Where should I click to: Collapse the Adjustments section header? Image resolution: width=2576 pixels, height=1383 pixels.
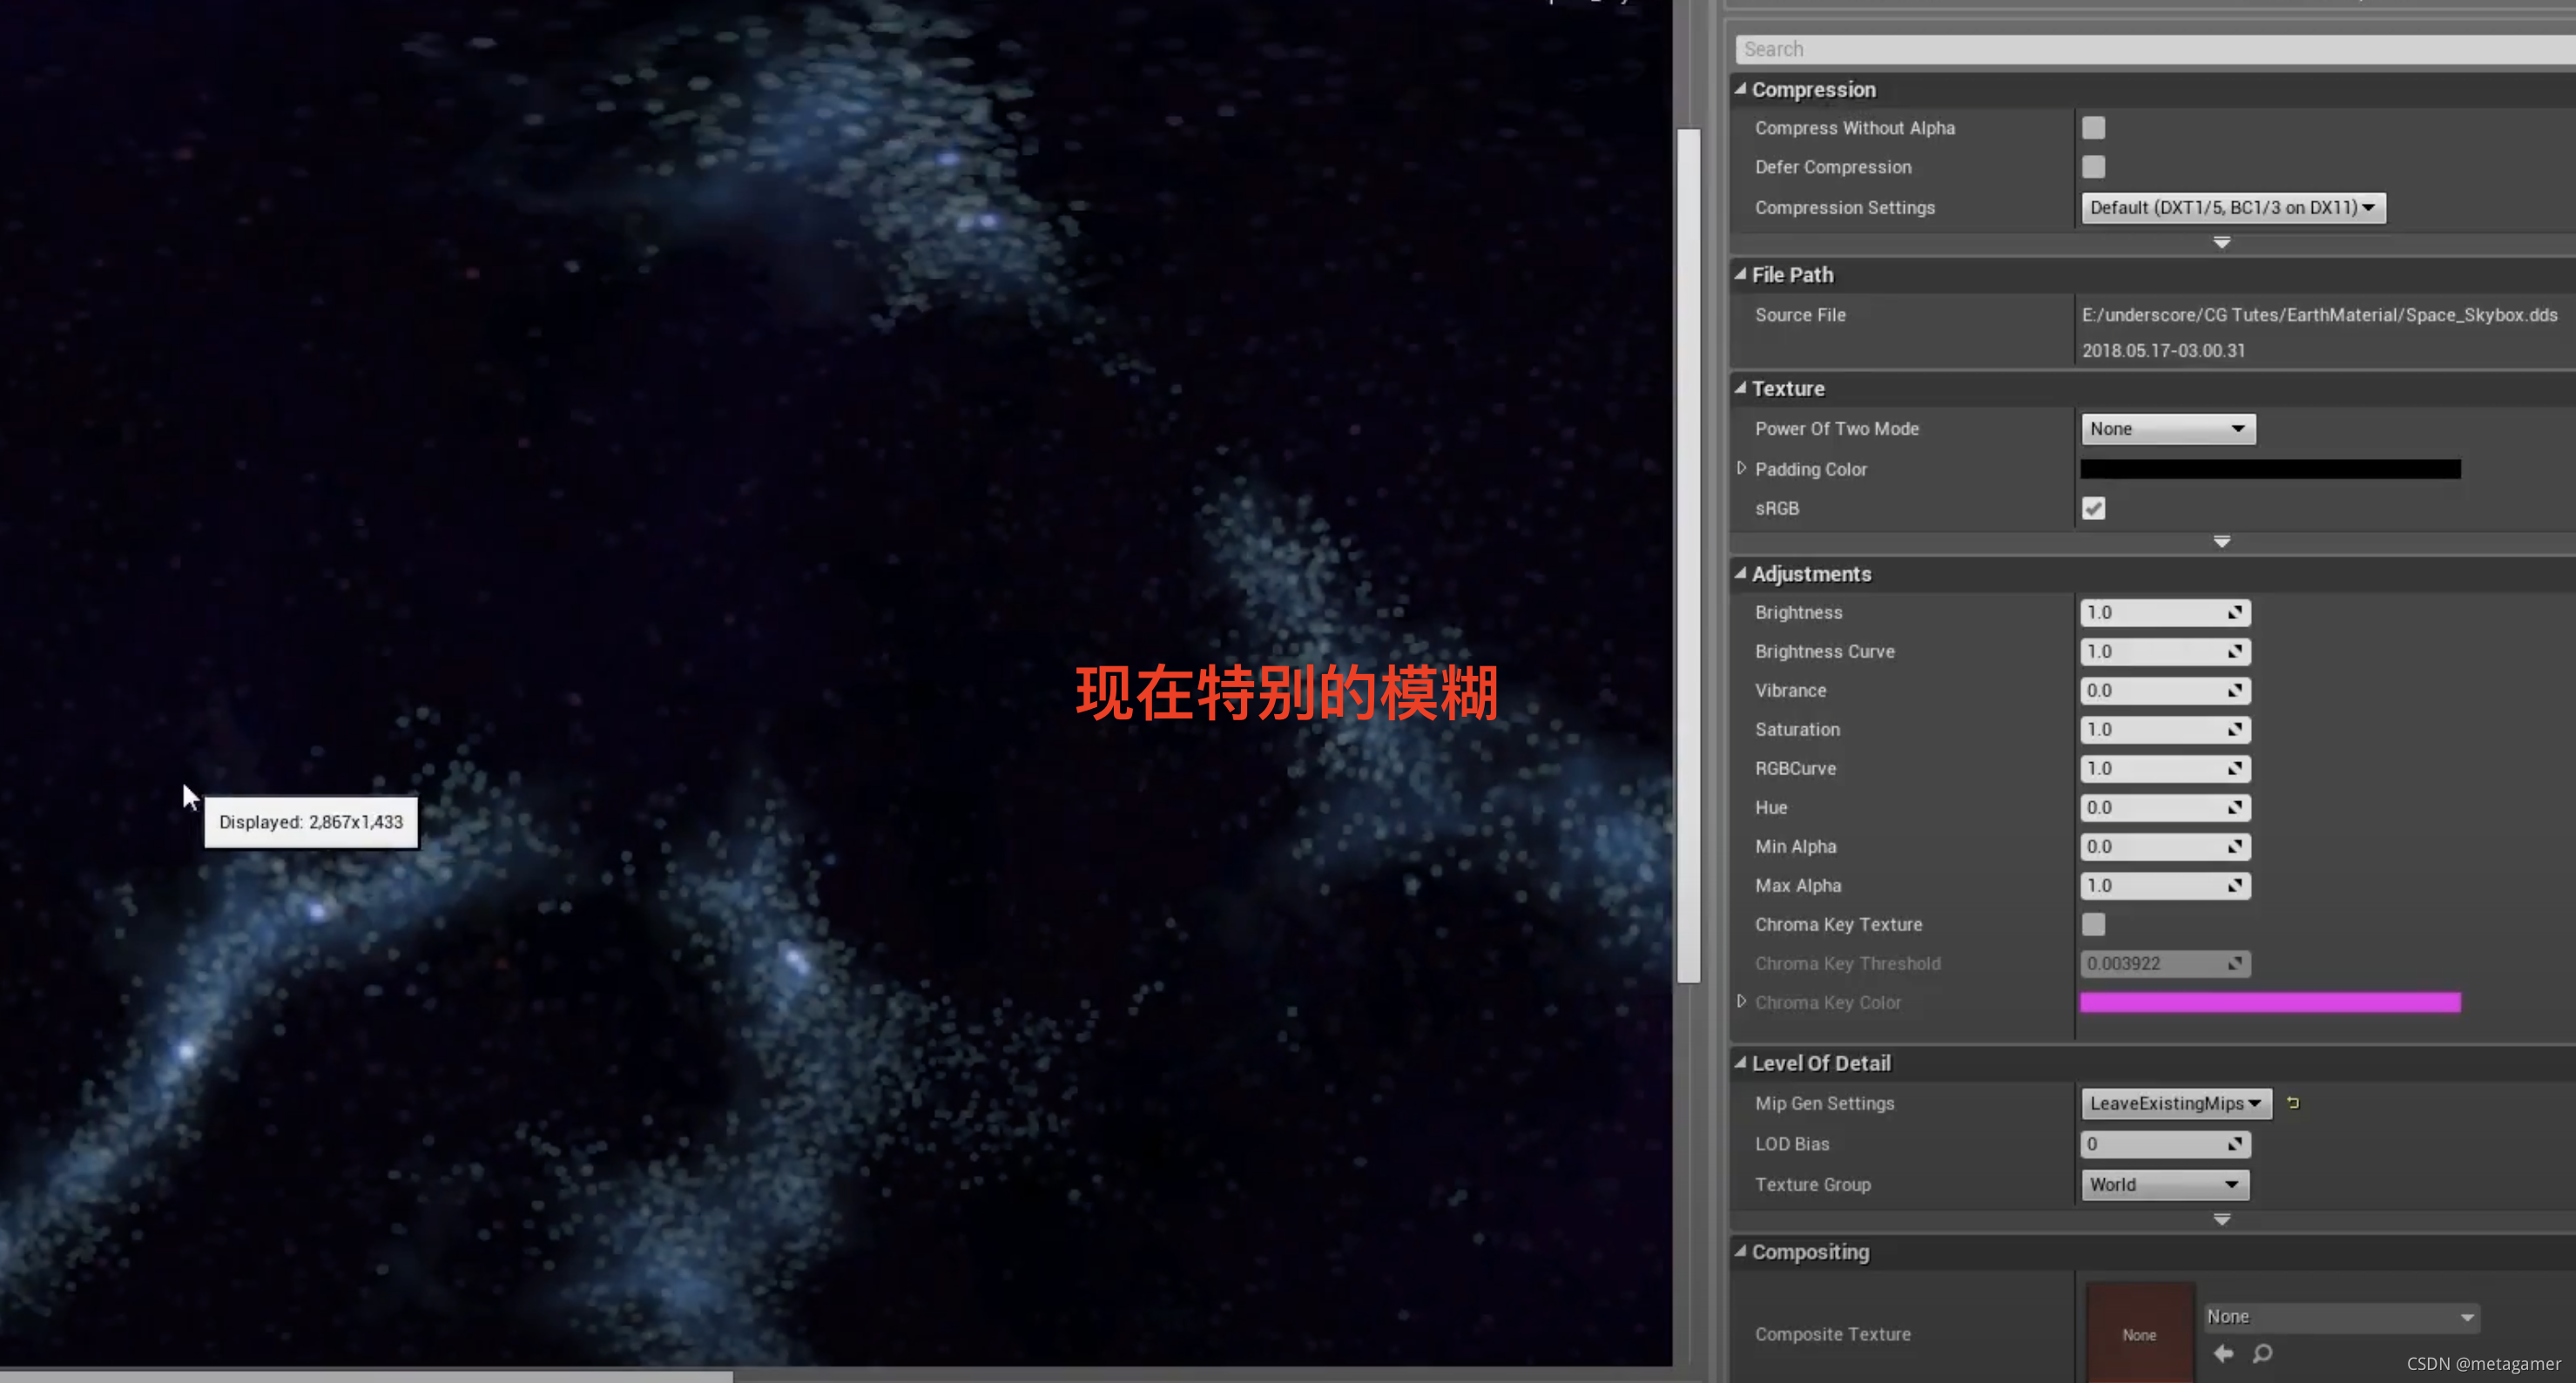pyautogui.click(x=1810, y=574)
